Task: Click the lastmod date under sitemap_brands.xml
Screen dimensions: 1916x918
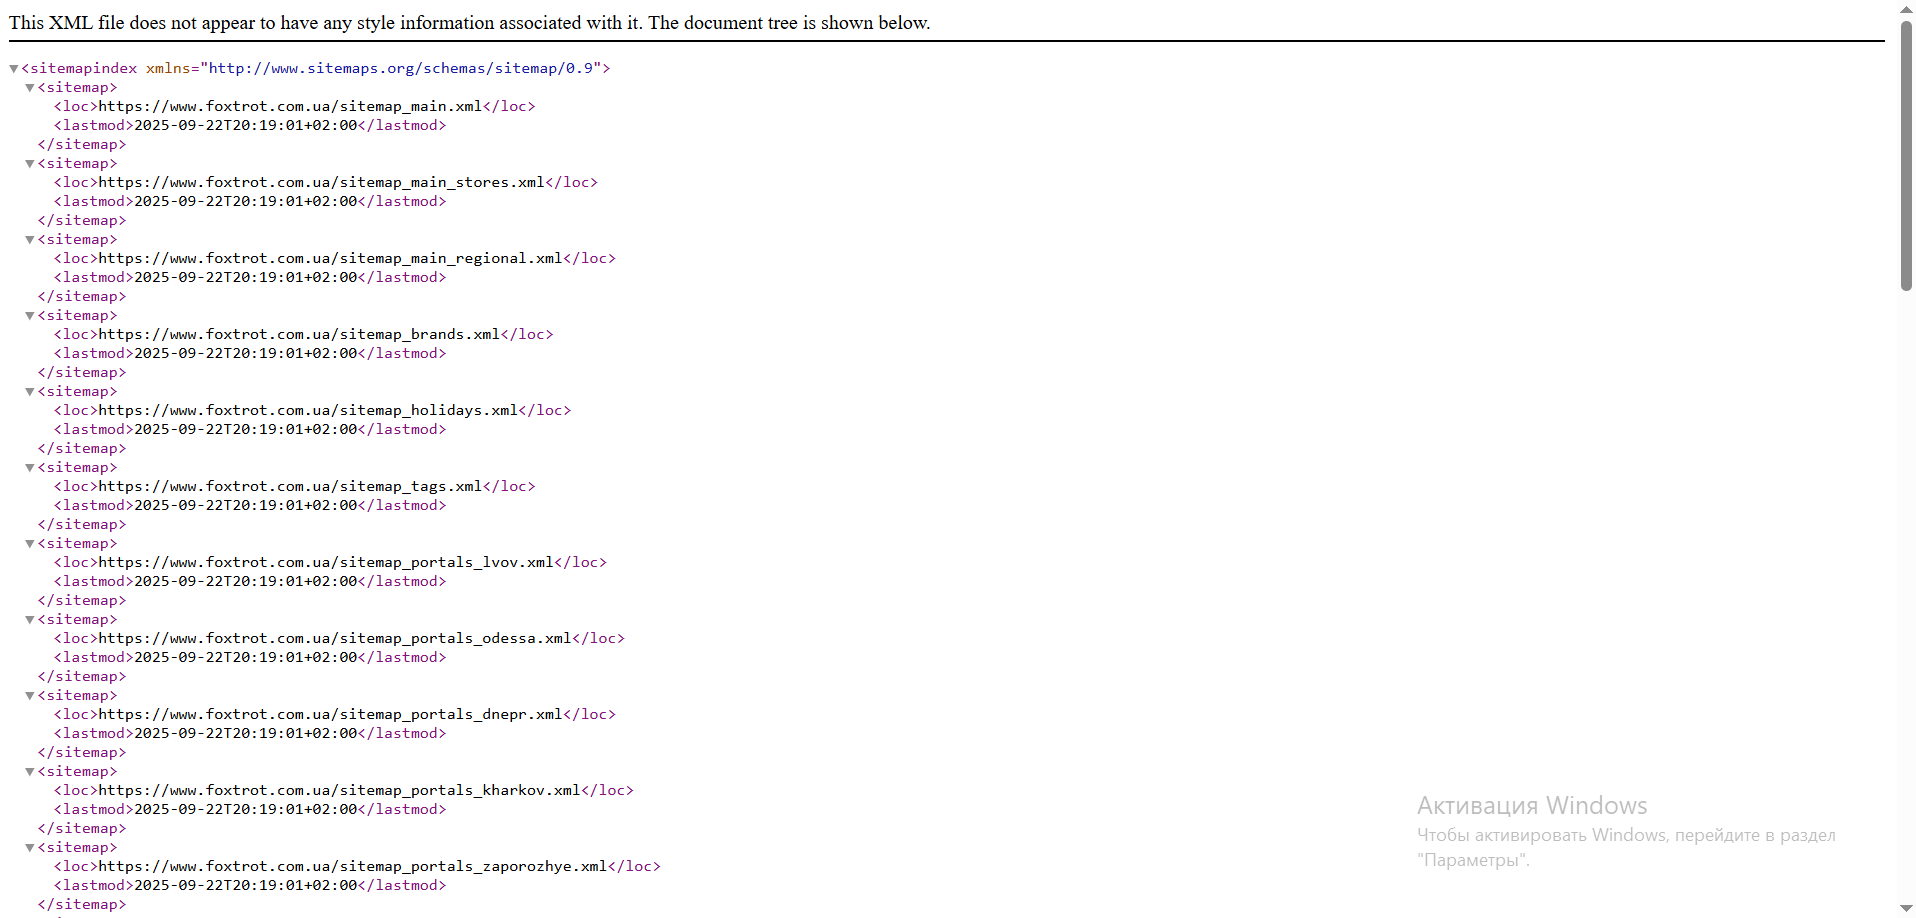Action: (x=246, y=353)
